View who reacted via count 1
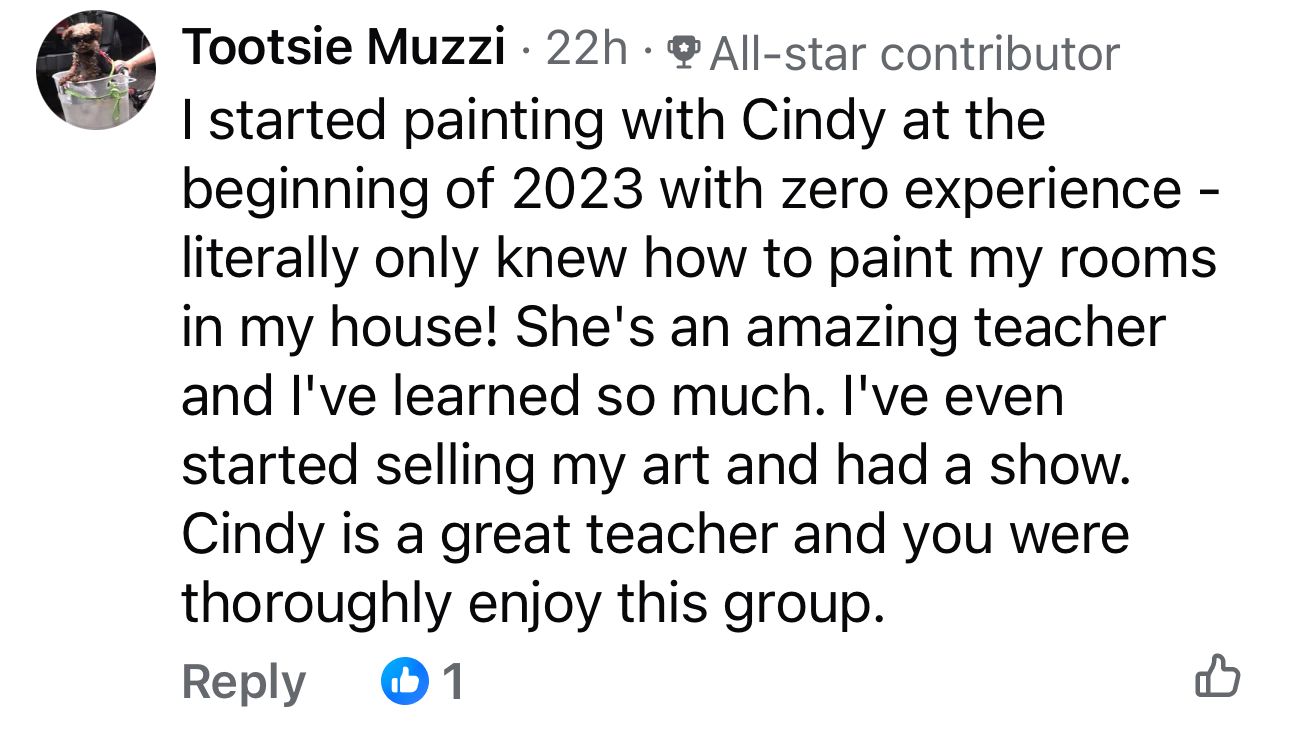Viewport: 1290px width, 750px height. 452,682
